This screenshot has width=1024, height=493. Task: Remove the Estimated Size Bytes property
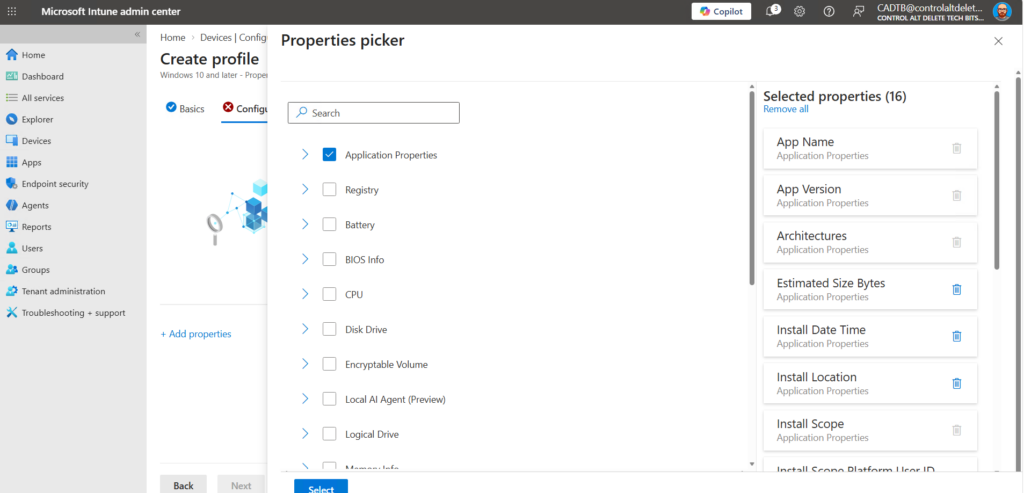coord(957,289)
